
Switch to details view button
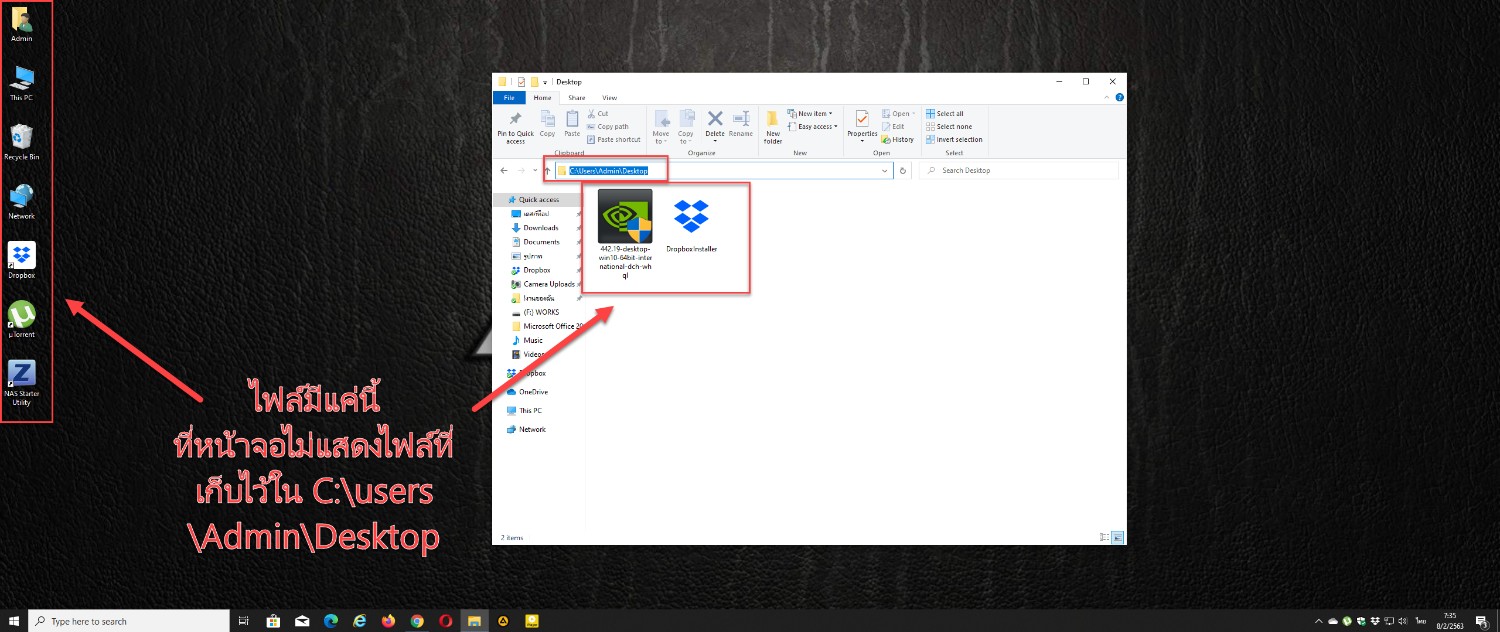pyautogui.click(x=1104, y=538)
